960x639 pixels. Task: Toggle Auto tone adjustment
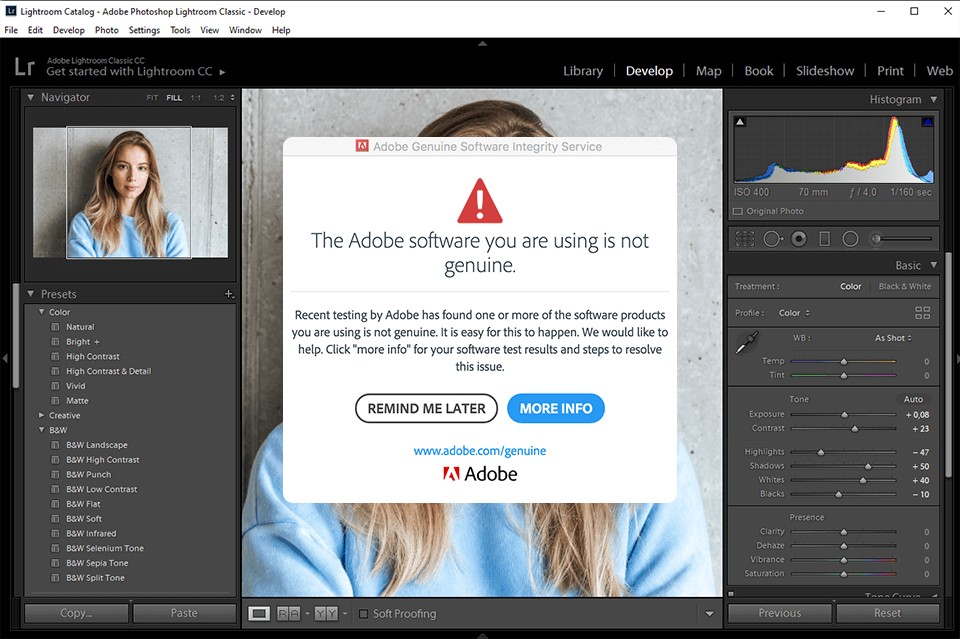913,399
